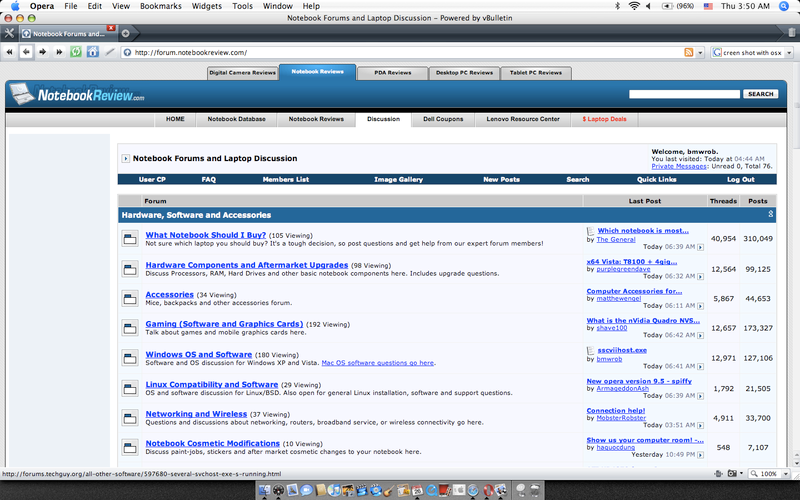Collapse the Hardware, Software and Accessories category
This screenshot has width=800, height=500.
(x=770, y=214)
